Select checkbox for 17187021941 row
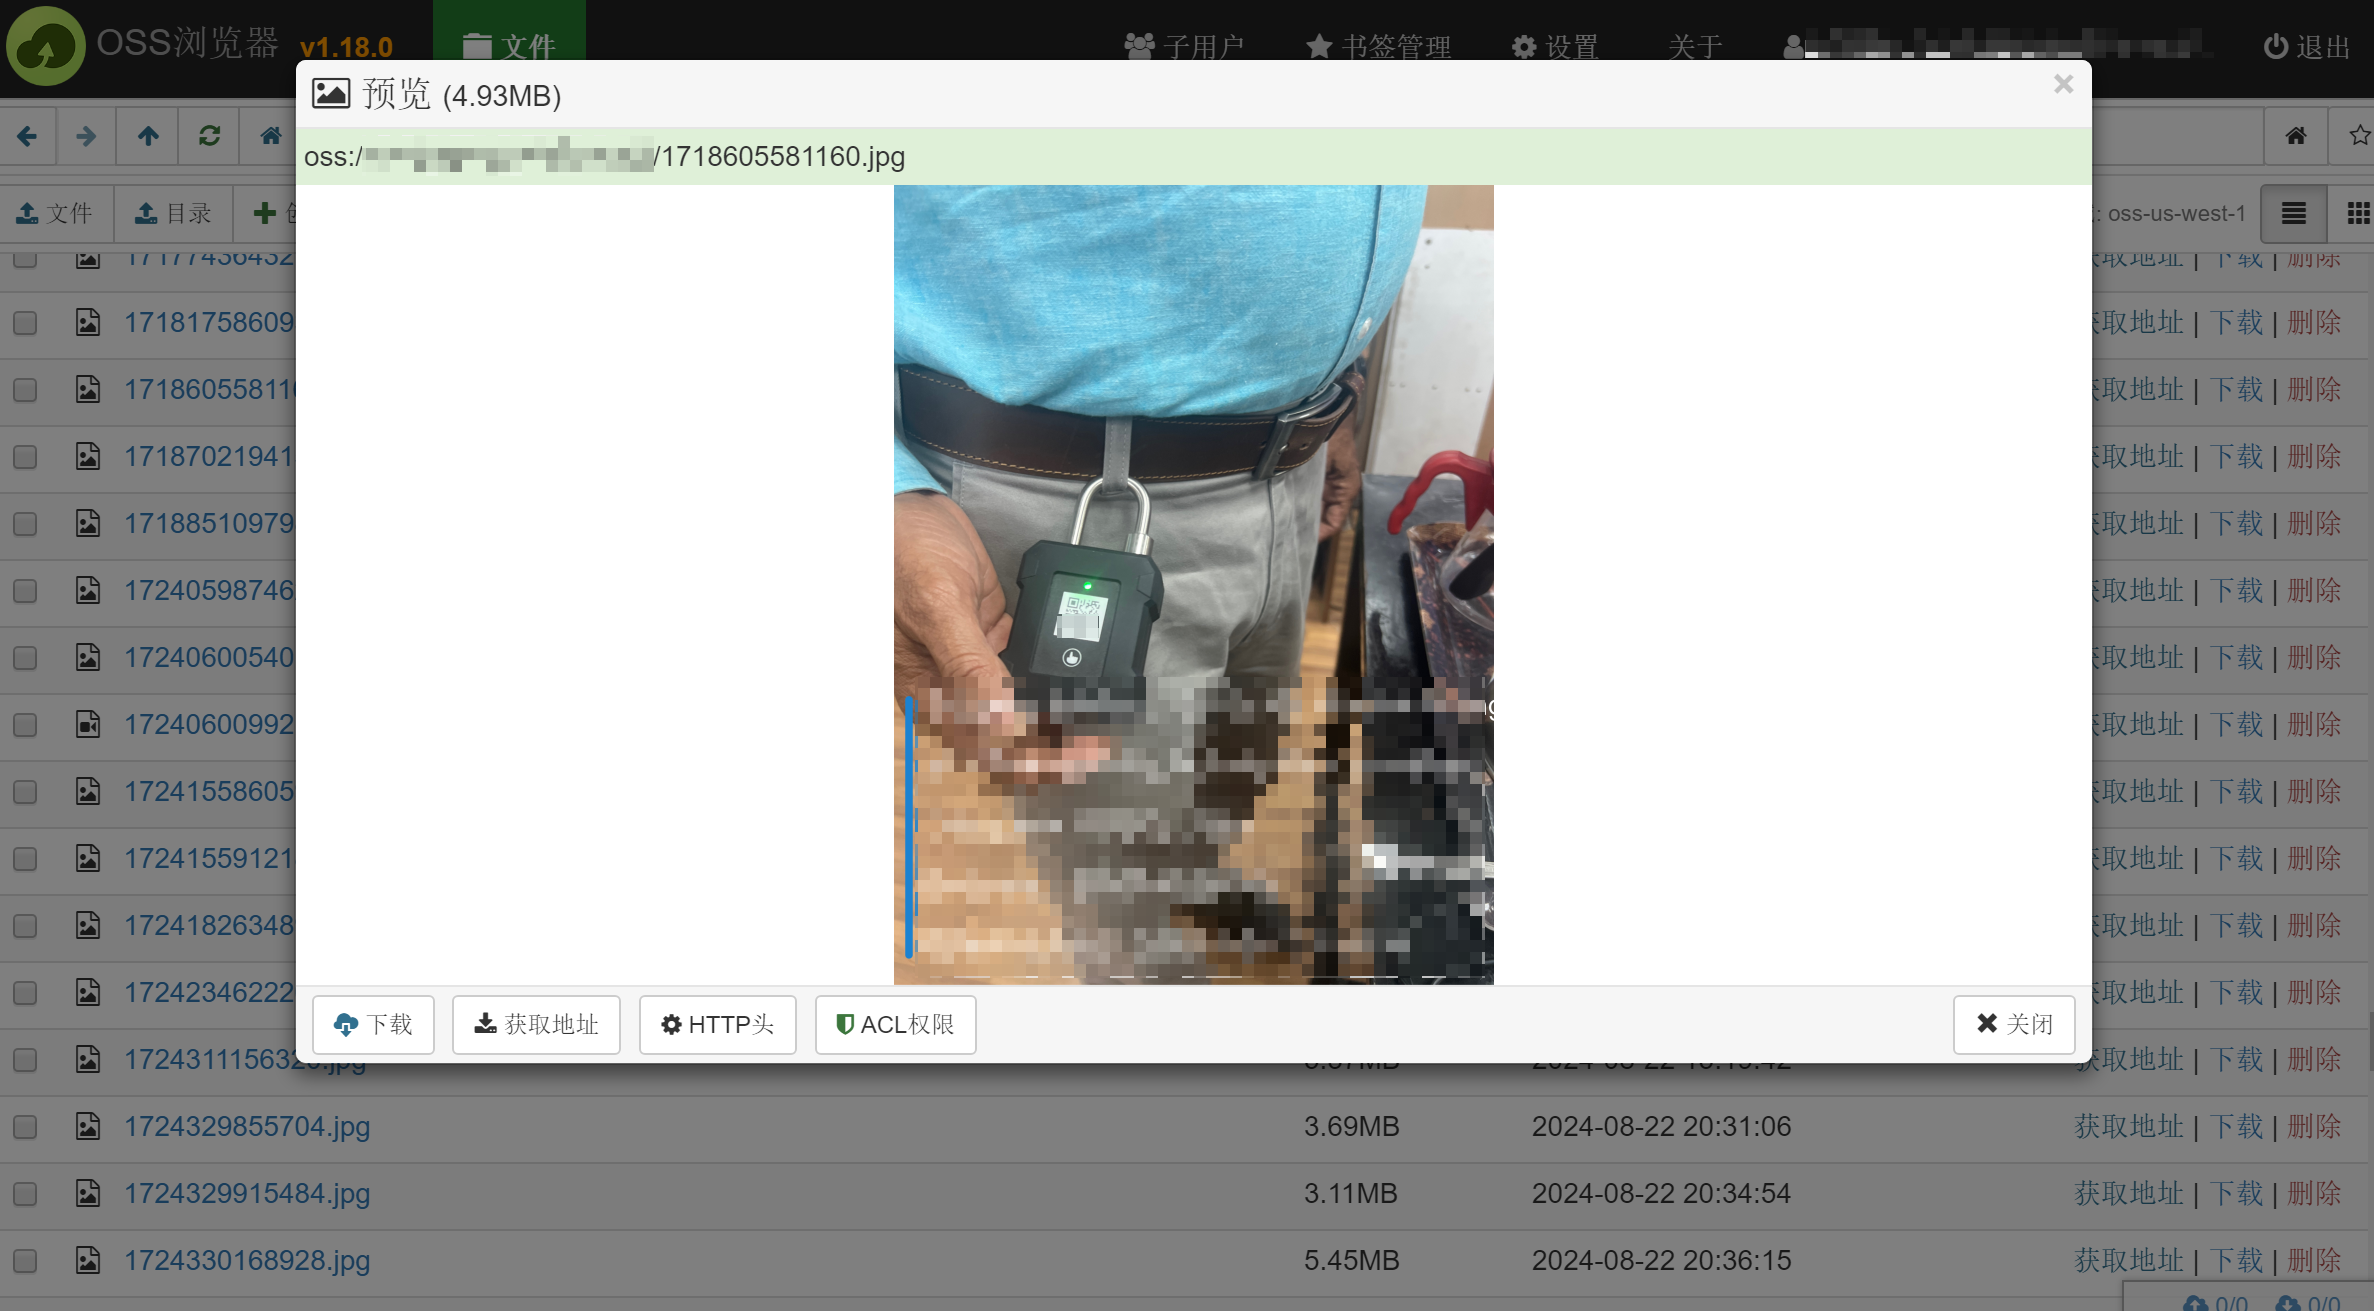Image resolution: width=2374 pixels, height=1311 pixels. pyautogui.click(x=25, y=457)
